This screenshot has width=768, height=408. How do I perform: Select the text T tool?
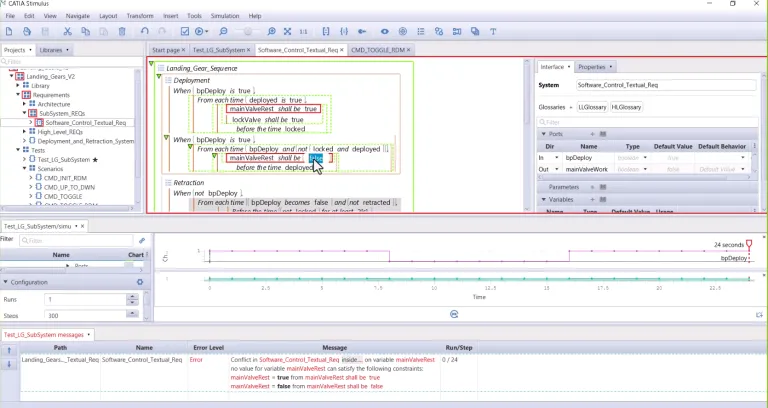point(493,31)
